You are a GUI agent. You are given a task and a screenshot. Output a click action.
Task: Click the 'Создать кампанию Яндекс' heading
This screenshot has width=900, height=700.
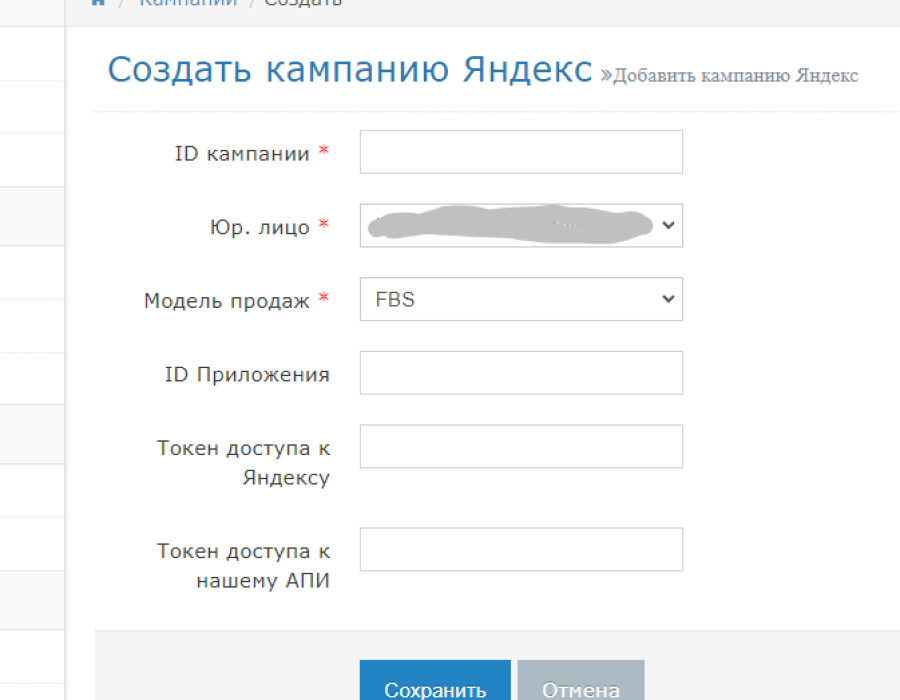tap(350, 70)
